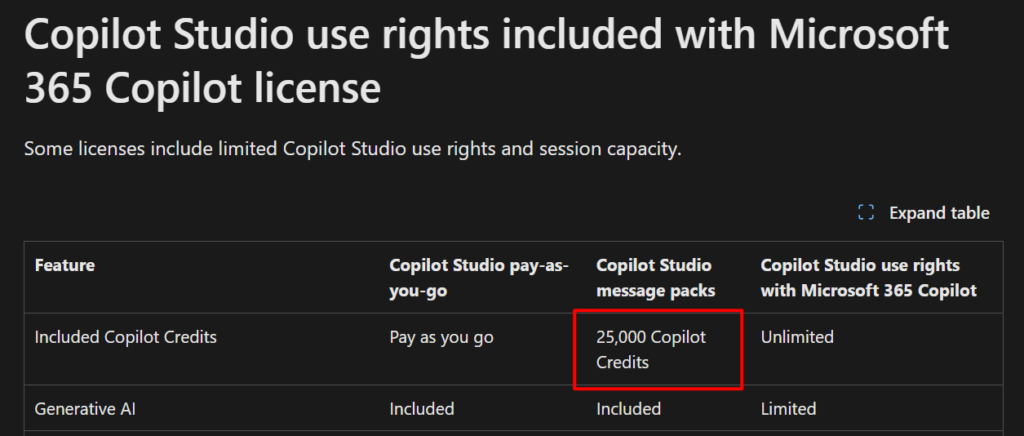Select the Copilot Studio pay-as-you-go column header
Image resolution: width=1024 pixels, height=436 pixels.
[x=478, y=277]
